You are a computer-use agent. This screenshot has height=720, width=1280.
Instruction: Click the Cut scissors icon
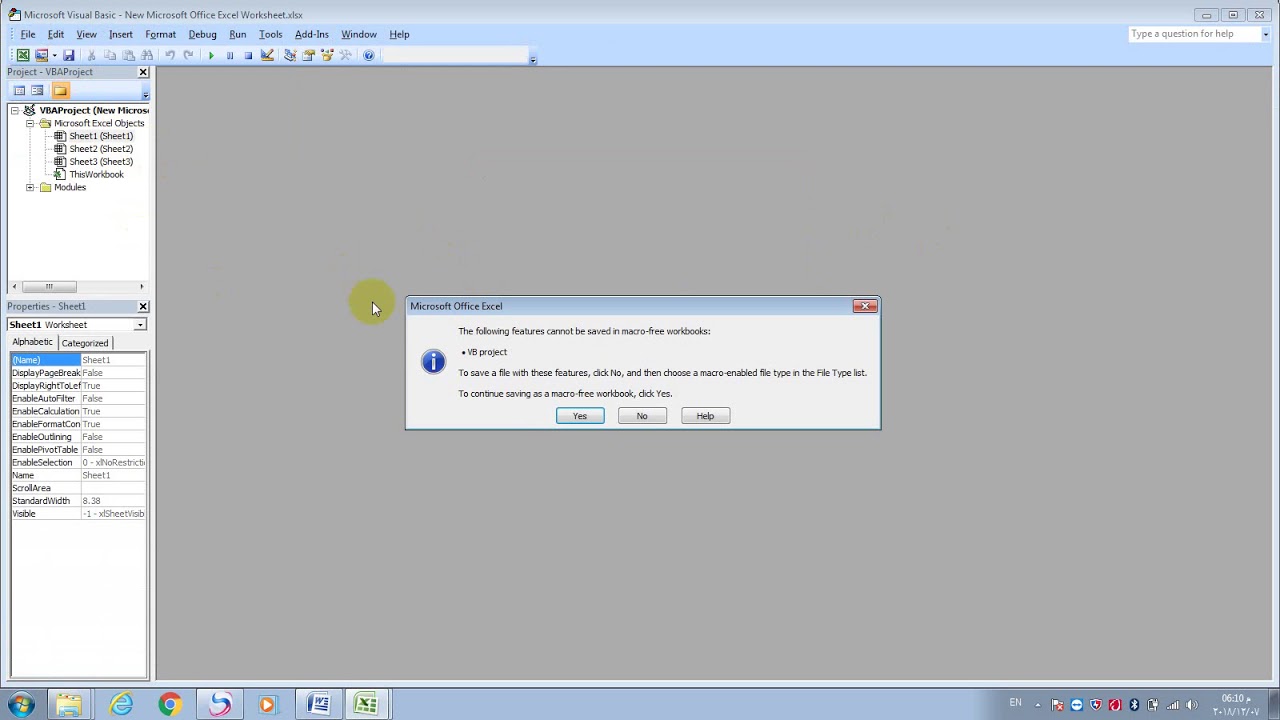coord(91,55)
